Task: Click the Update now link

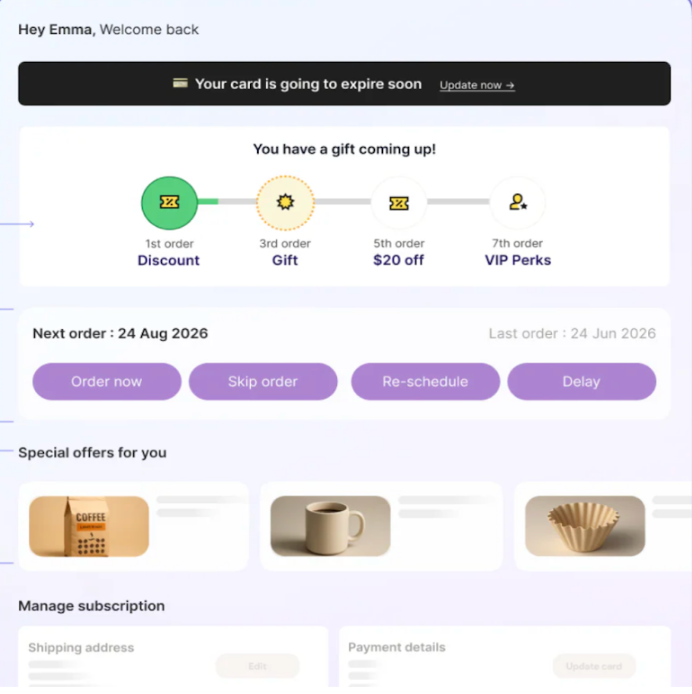Action: (x=477, y=85)
